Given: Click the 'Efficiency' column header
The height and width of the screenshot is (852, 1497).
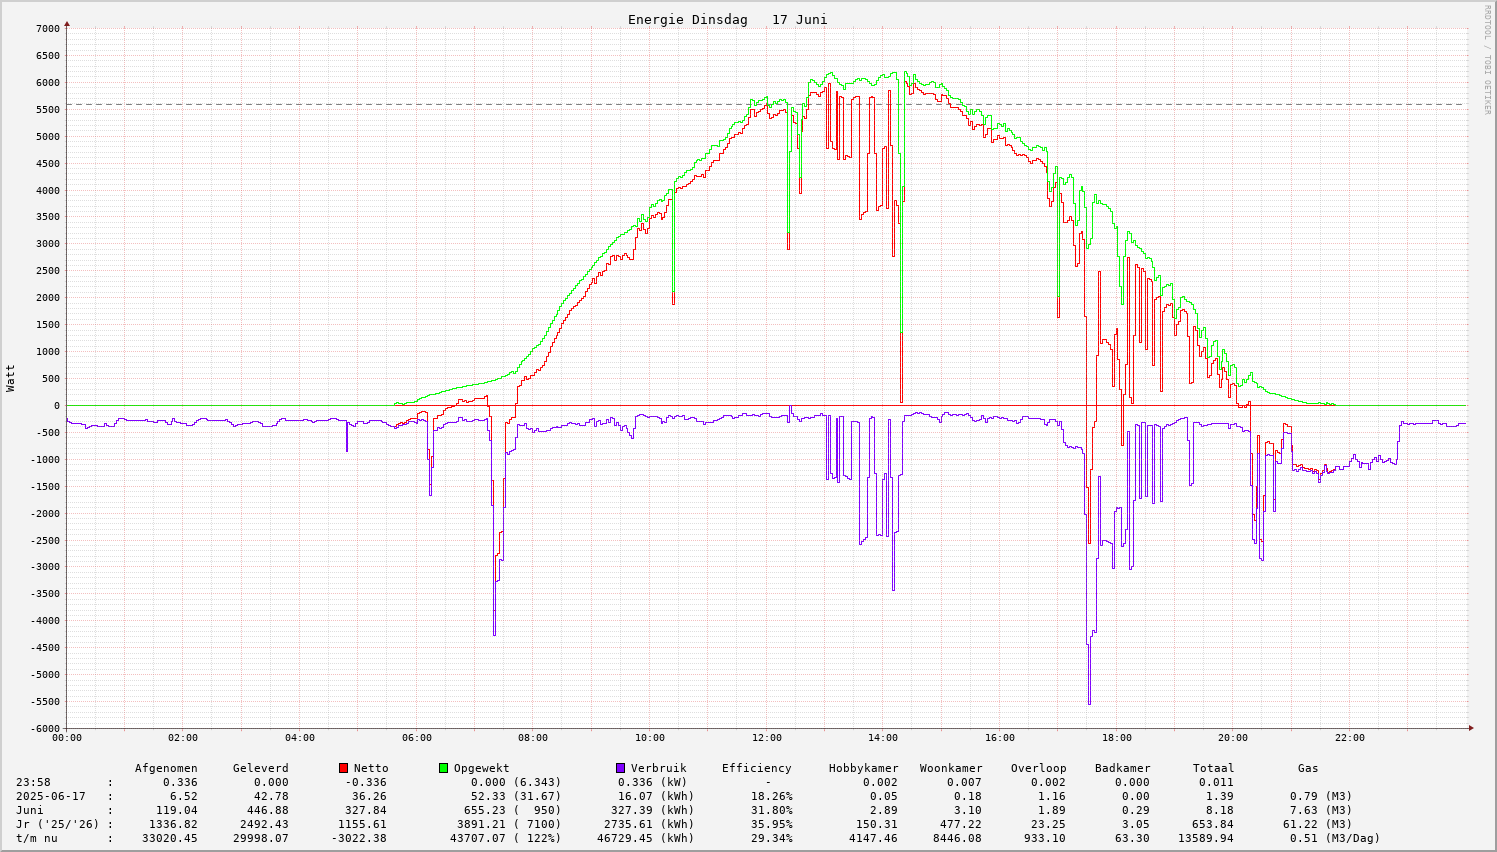Looking at the screenshot, I should click(x=756, y=768).
